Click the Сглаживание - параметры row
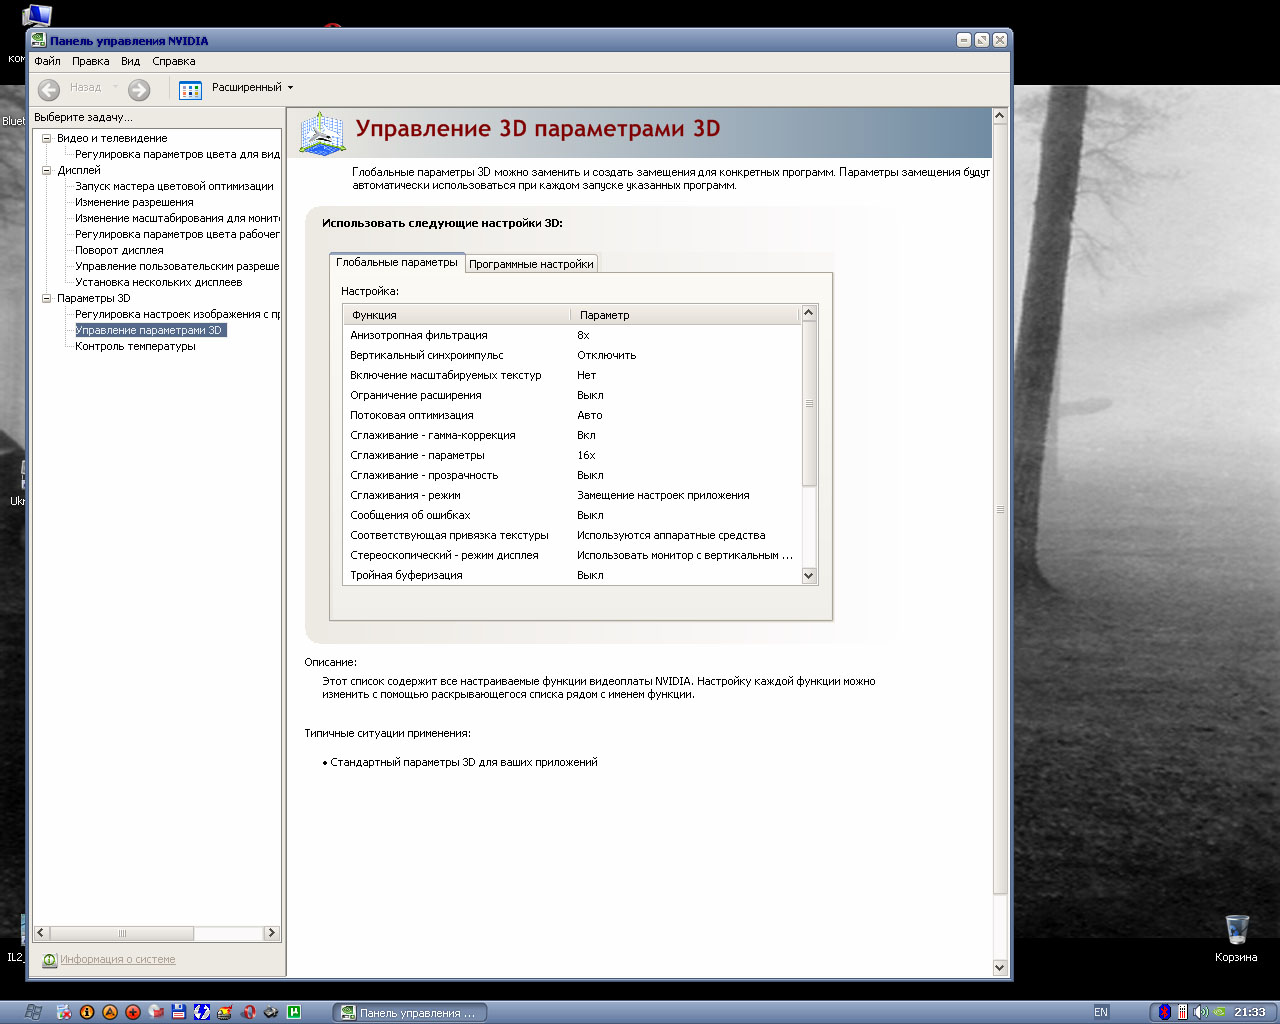Image resolution: width=1280 pixels, height=1024 pixels. [572, 455]
